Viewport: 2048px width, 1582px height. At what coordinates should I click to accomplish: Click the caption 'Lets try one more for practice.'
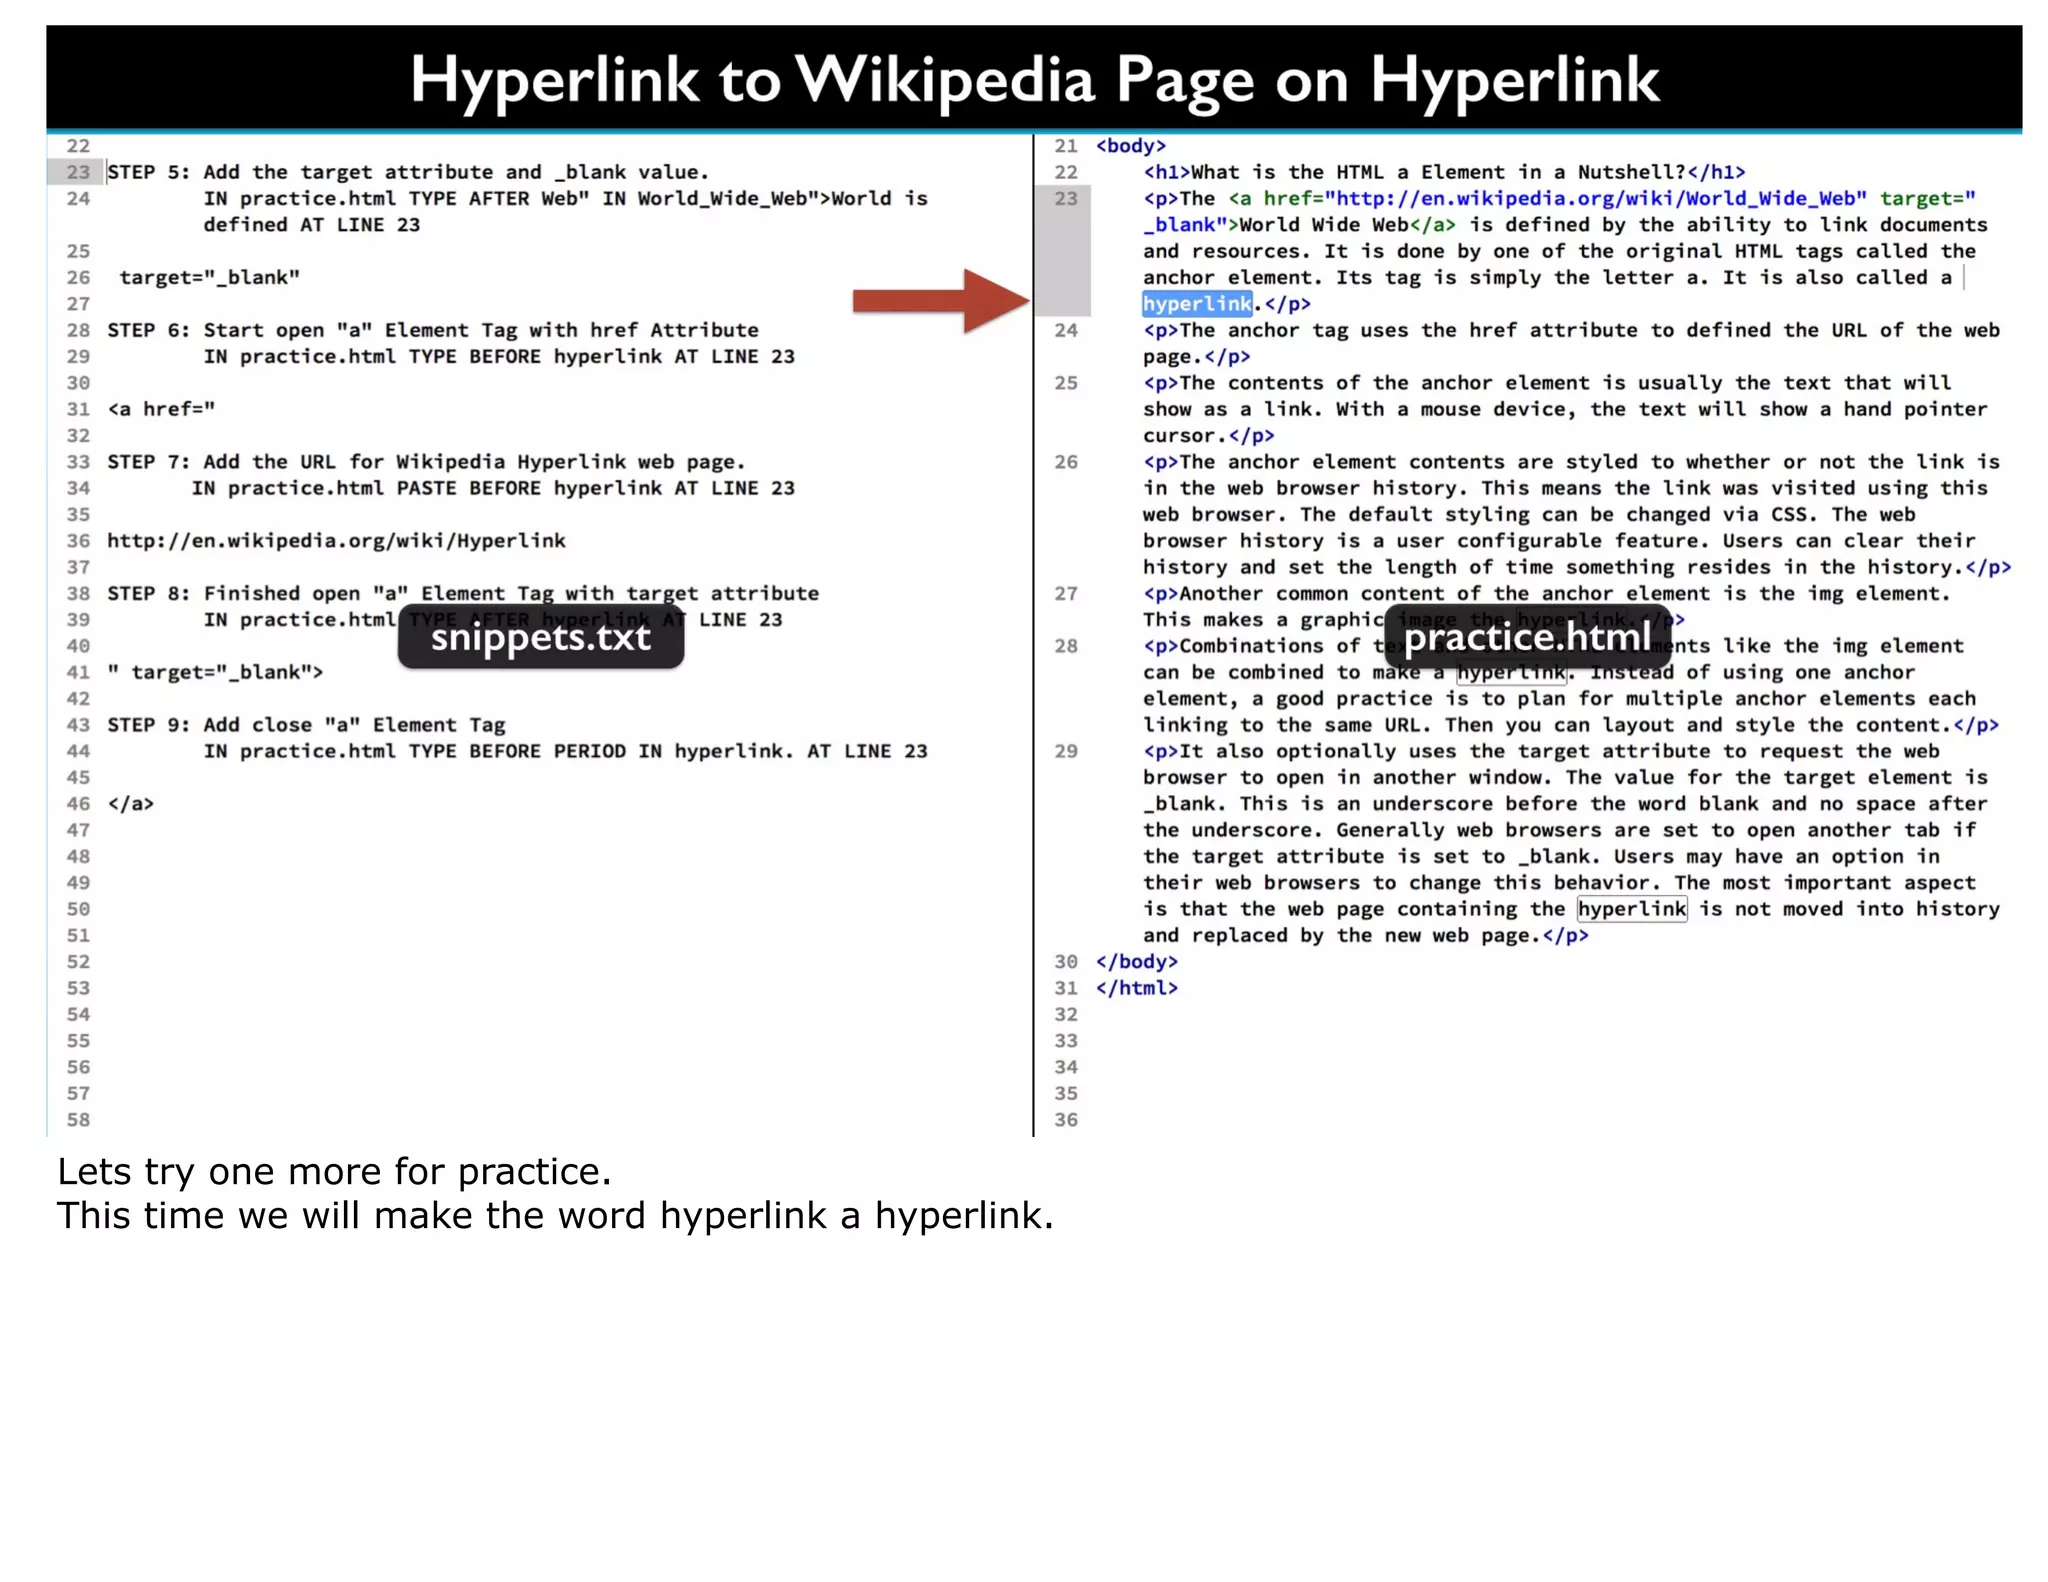[x=334, y=1171]
